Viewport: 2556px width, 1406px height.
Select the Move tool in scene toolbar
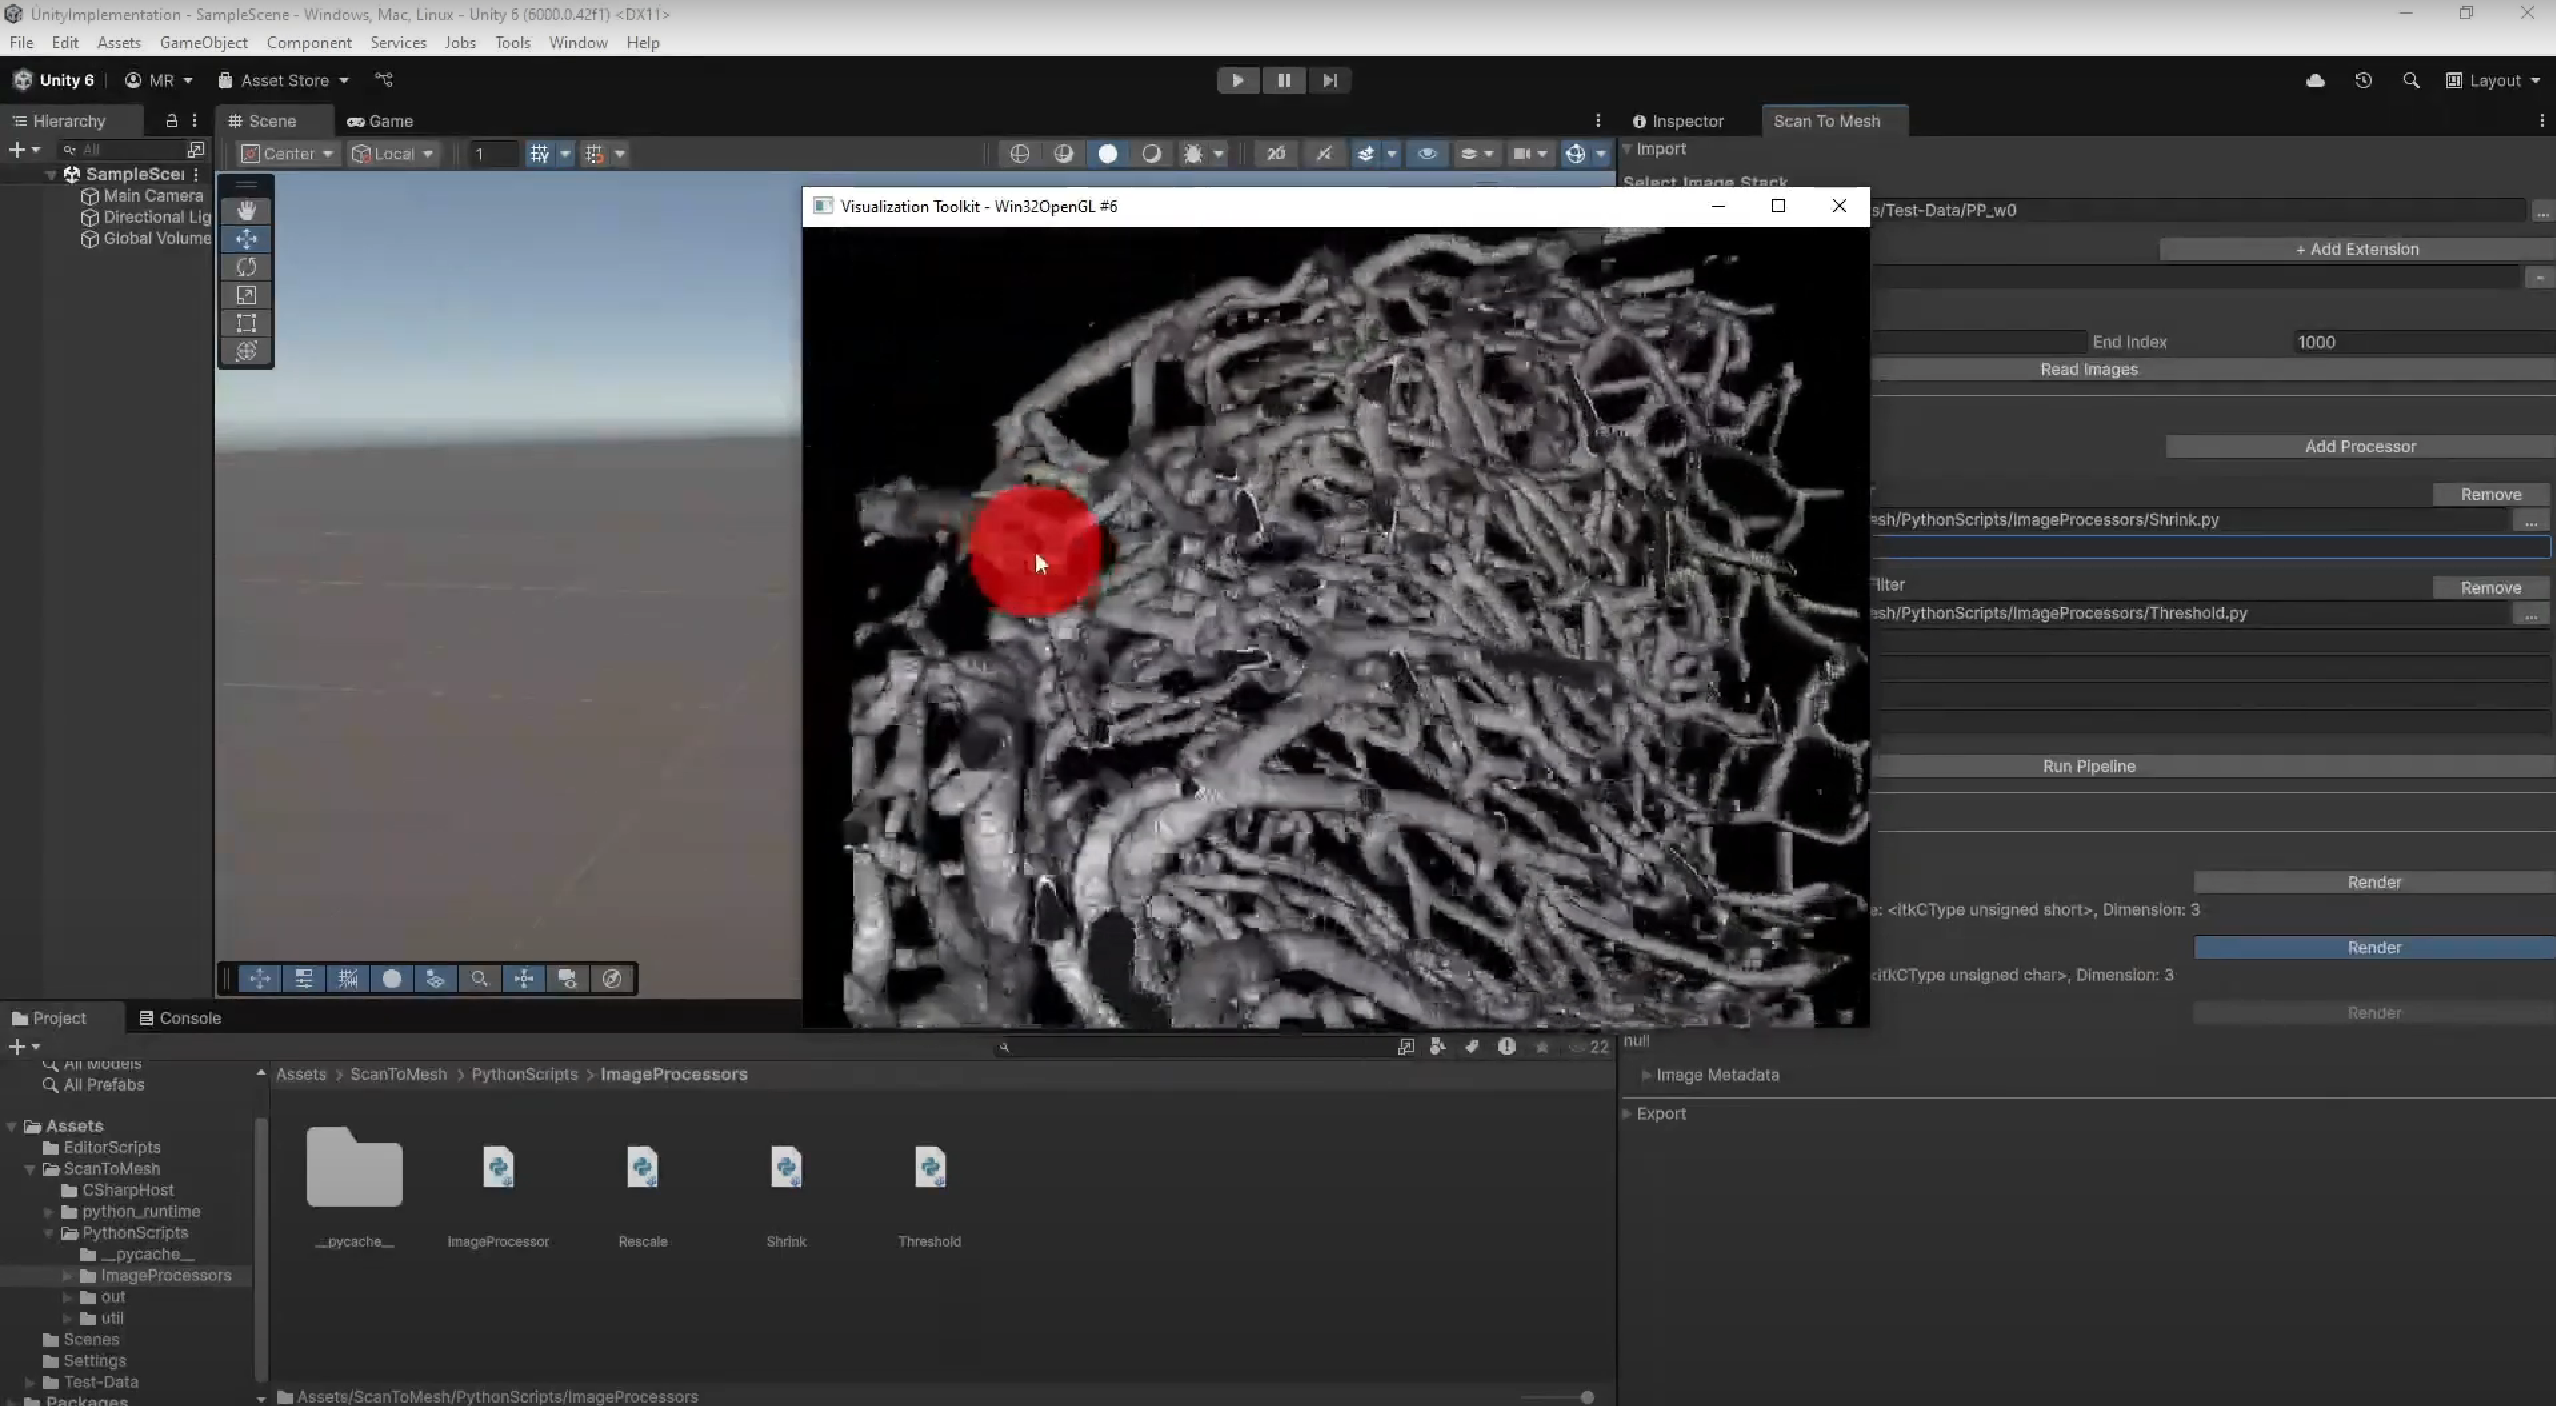246,239
